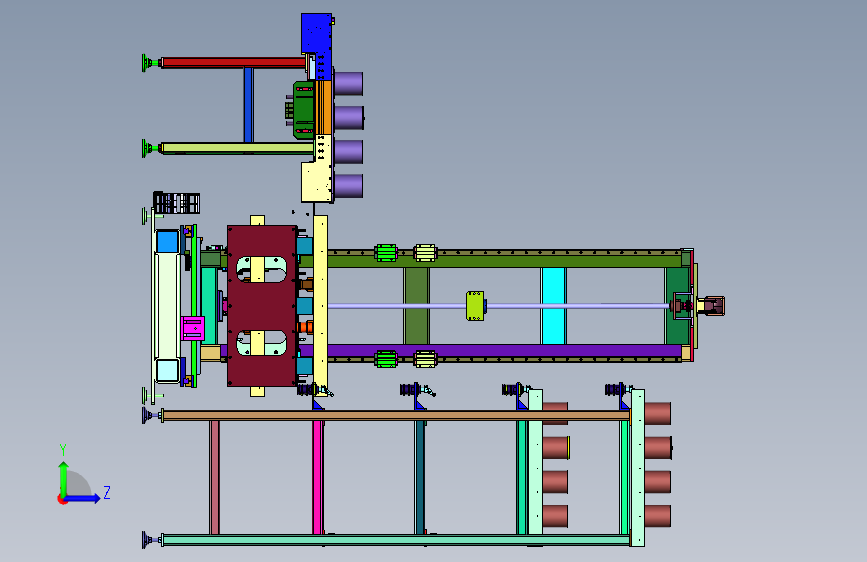Select the mint green bottom frame beam

[x=396, y=540]
